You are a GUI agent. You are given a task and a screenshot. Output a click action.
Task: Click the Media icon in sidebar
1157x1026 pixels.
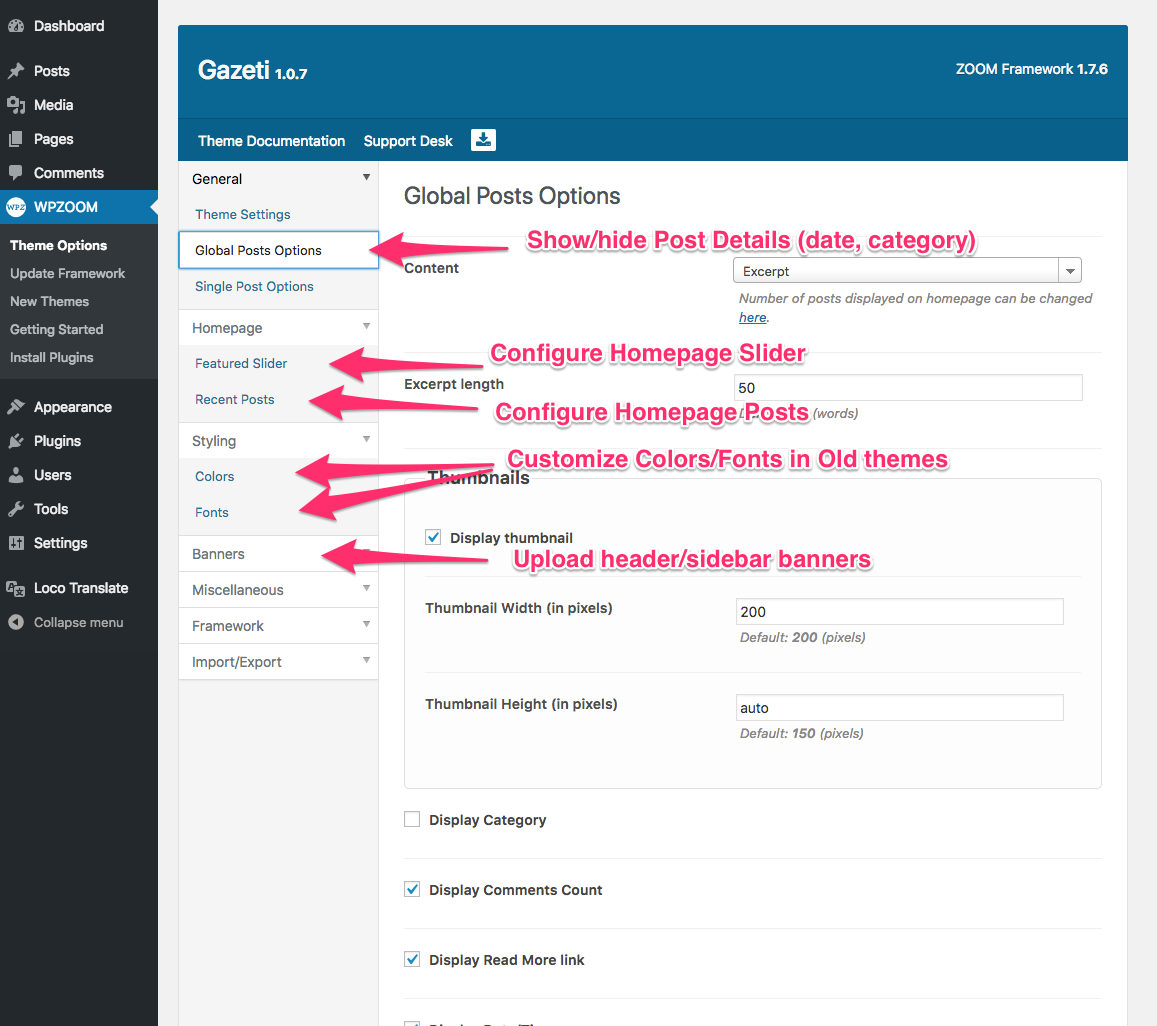pyautogui.click(x=16, y=105)
